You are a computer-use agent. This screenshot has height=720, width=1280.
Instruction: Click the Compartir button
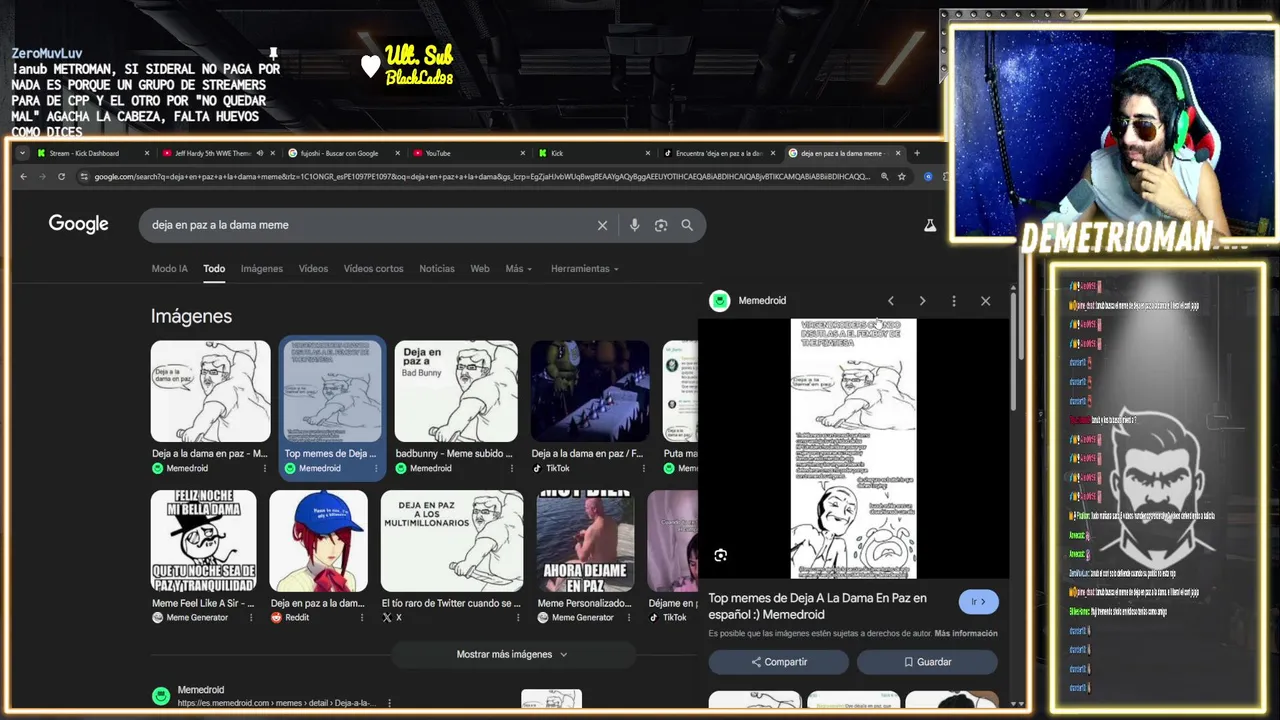pos(779,662)
